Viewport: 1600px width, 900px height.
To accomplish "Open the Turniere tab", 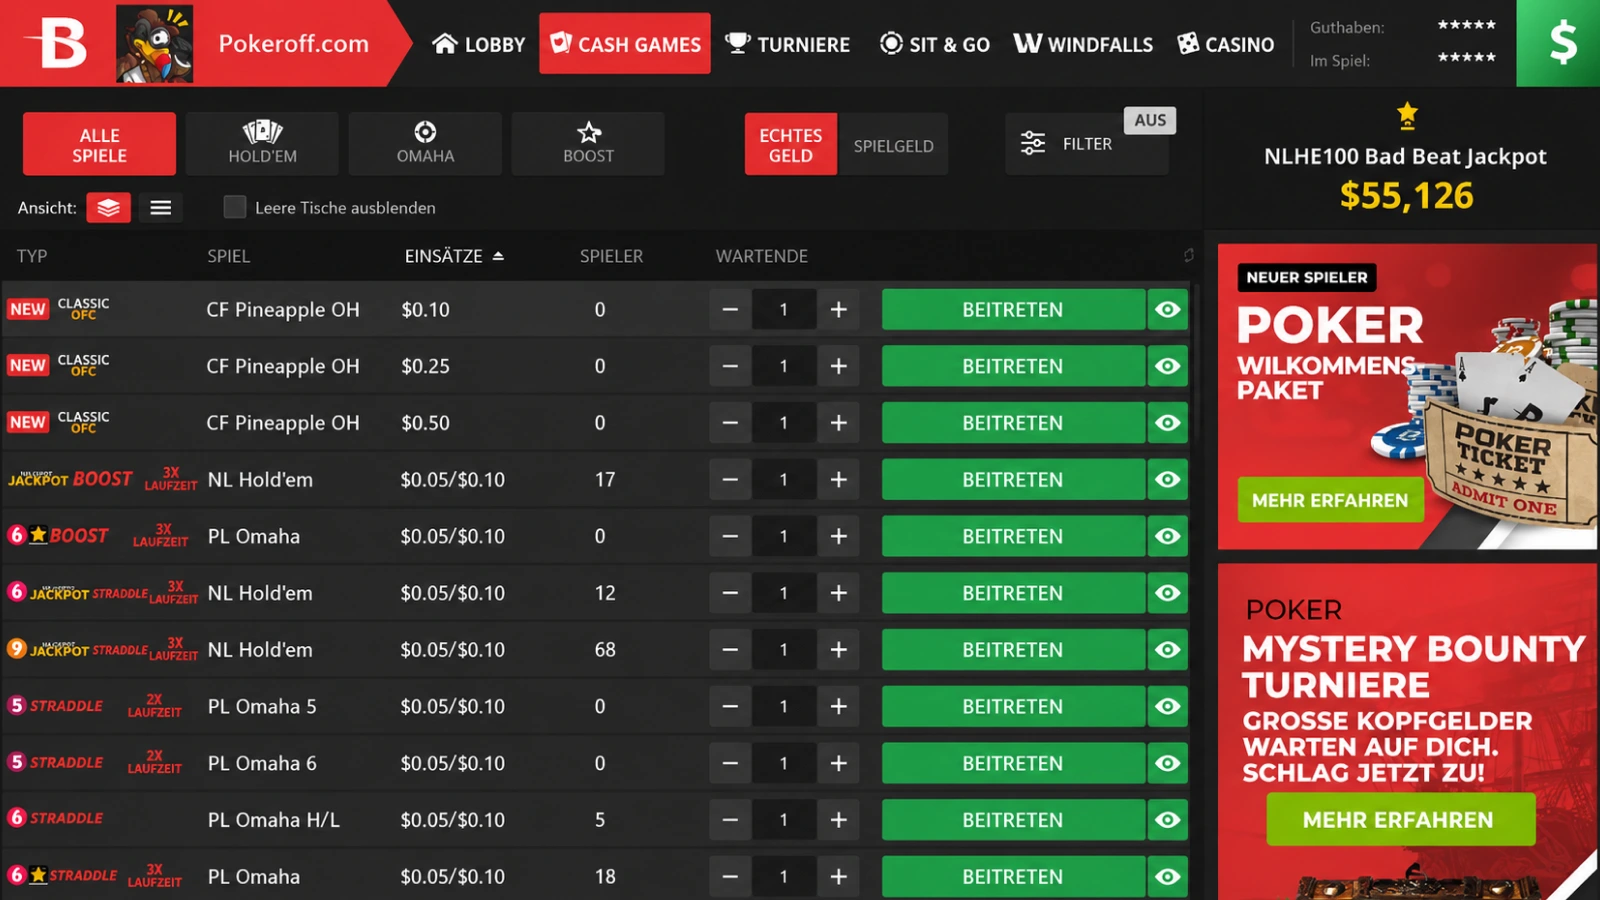I will click(787, 44).
